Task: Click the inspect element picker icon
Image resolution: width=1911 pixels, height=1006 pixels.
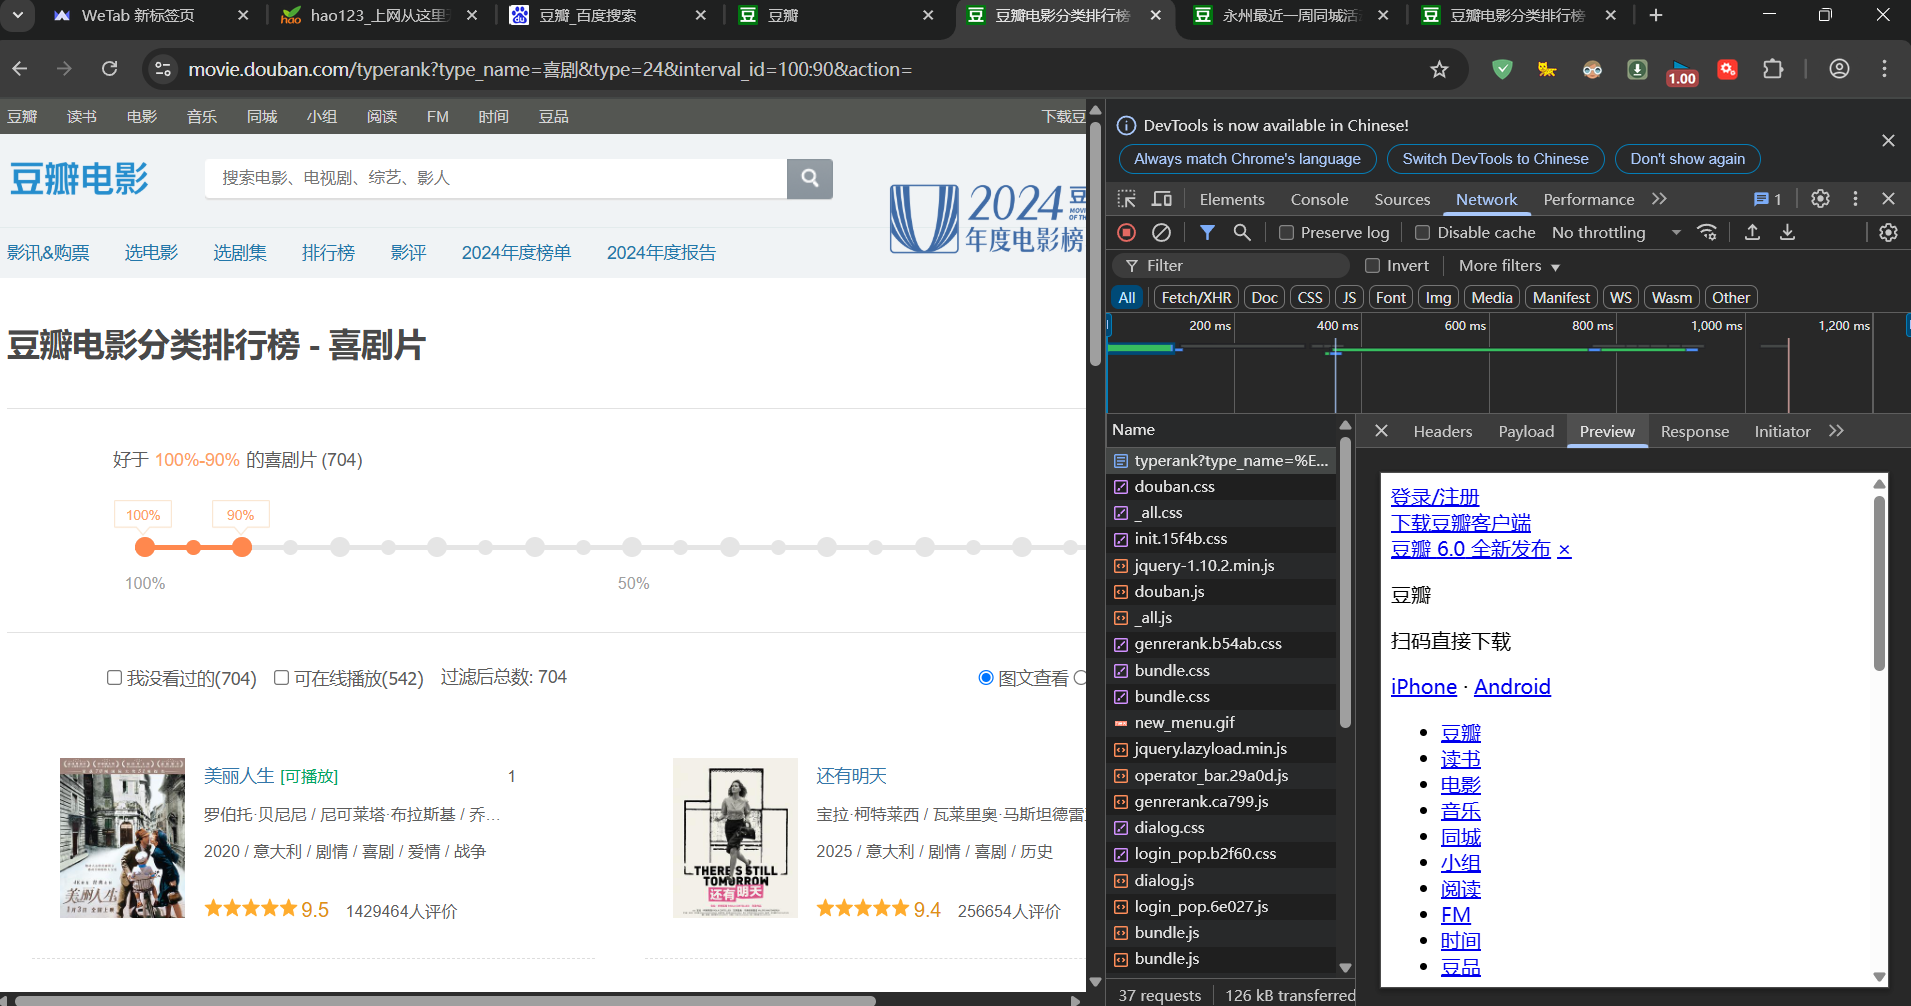Action: (x=1127, y=199)
